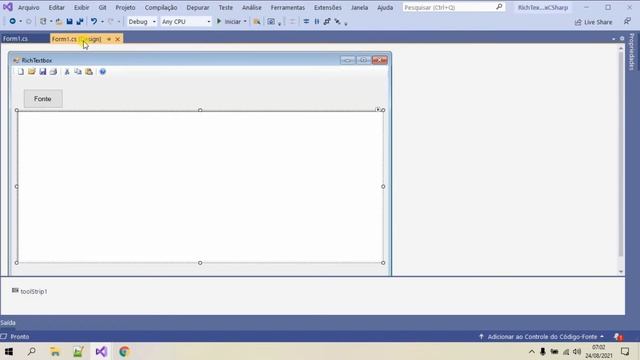Save the current file with the toolbar icon
Screen dimensions: 640x360
69,21
